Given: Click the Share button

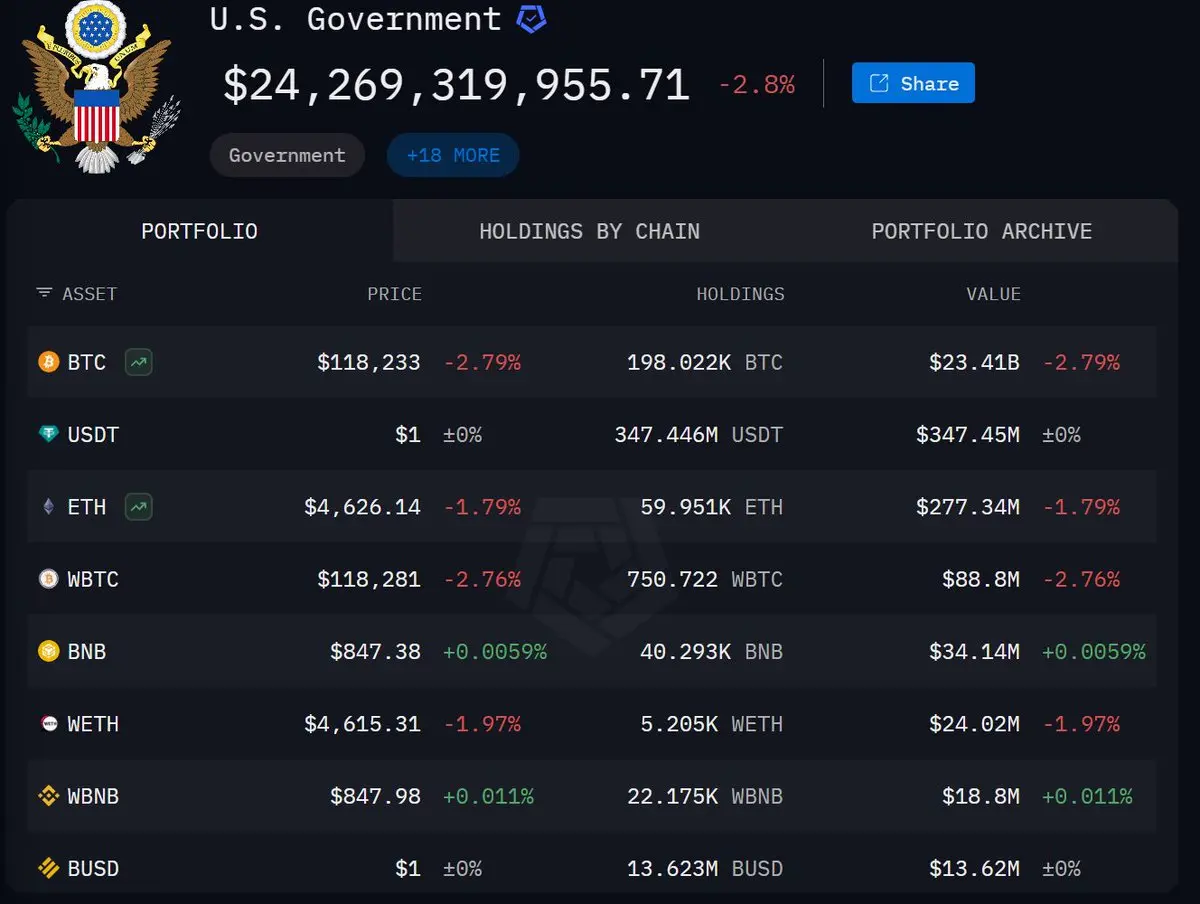Looking at the screenshot, I should [913, 83].
